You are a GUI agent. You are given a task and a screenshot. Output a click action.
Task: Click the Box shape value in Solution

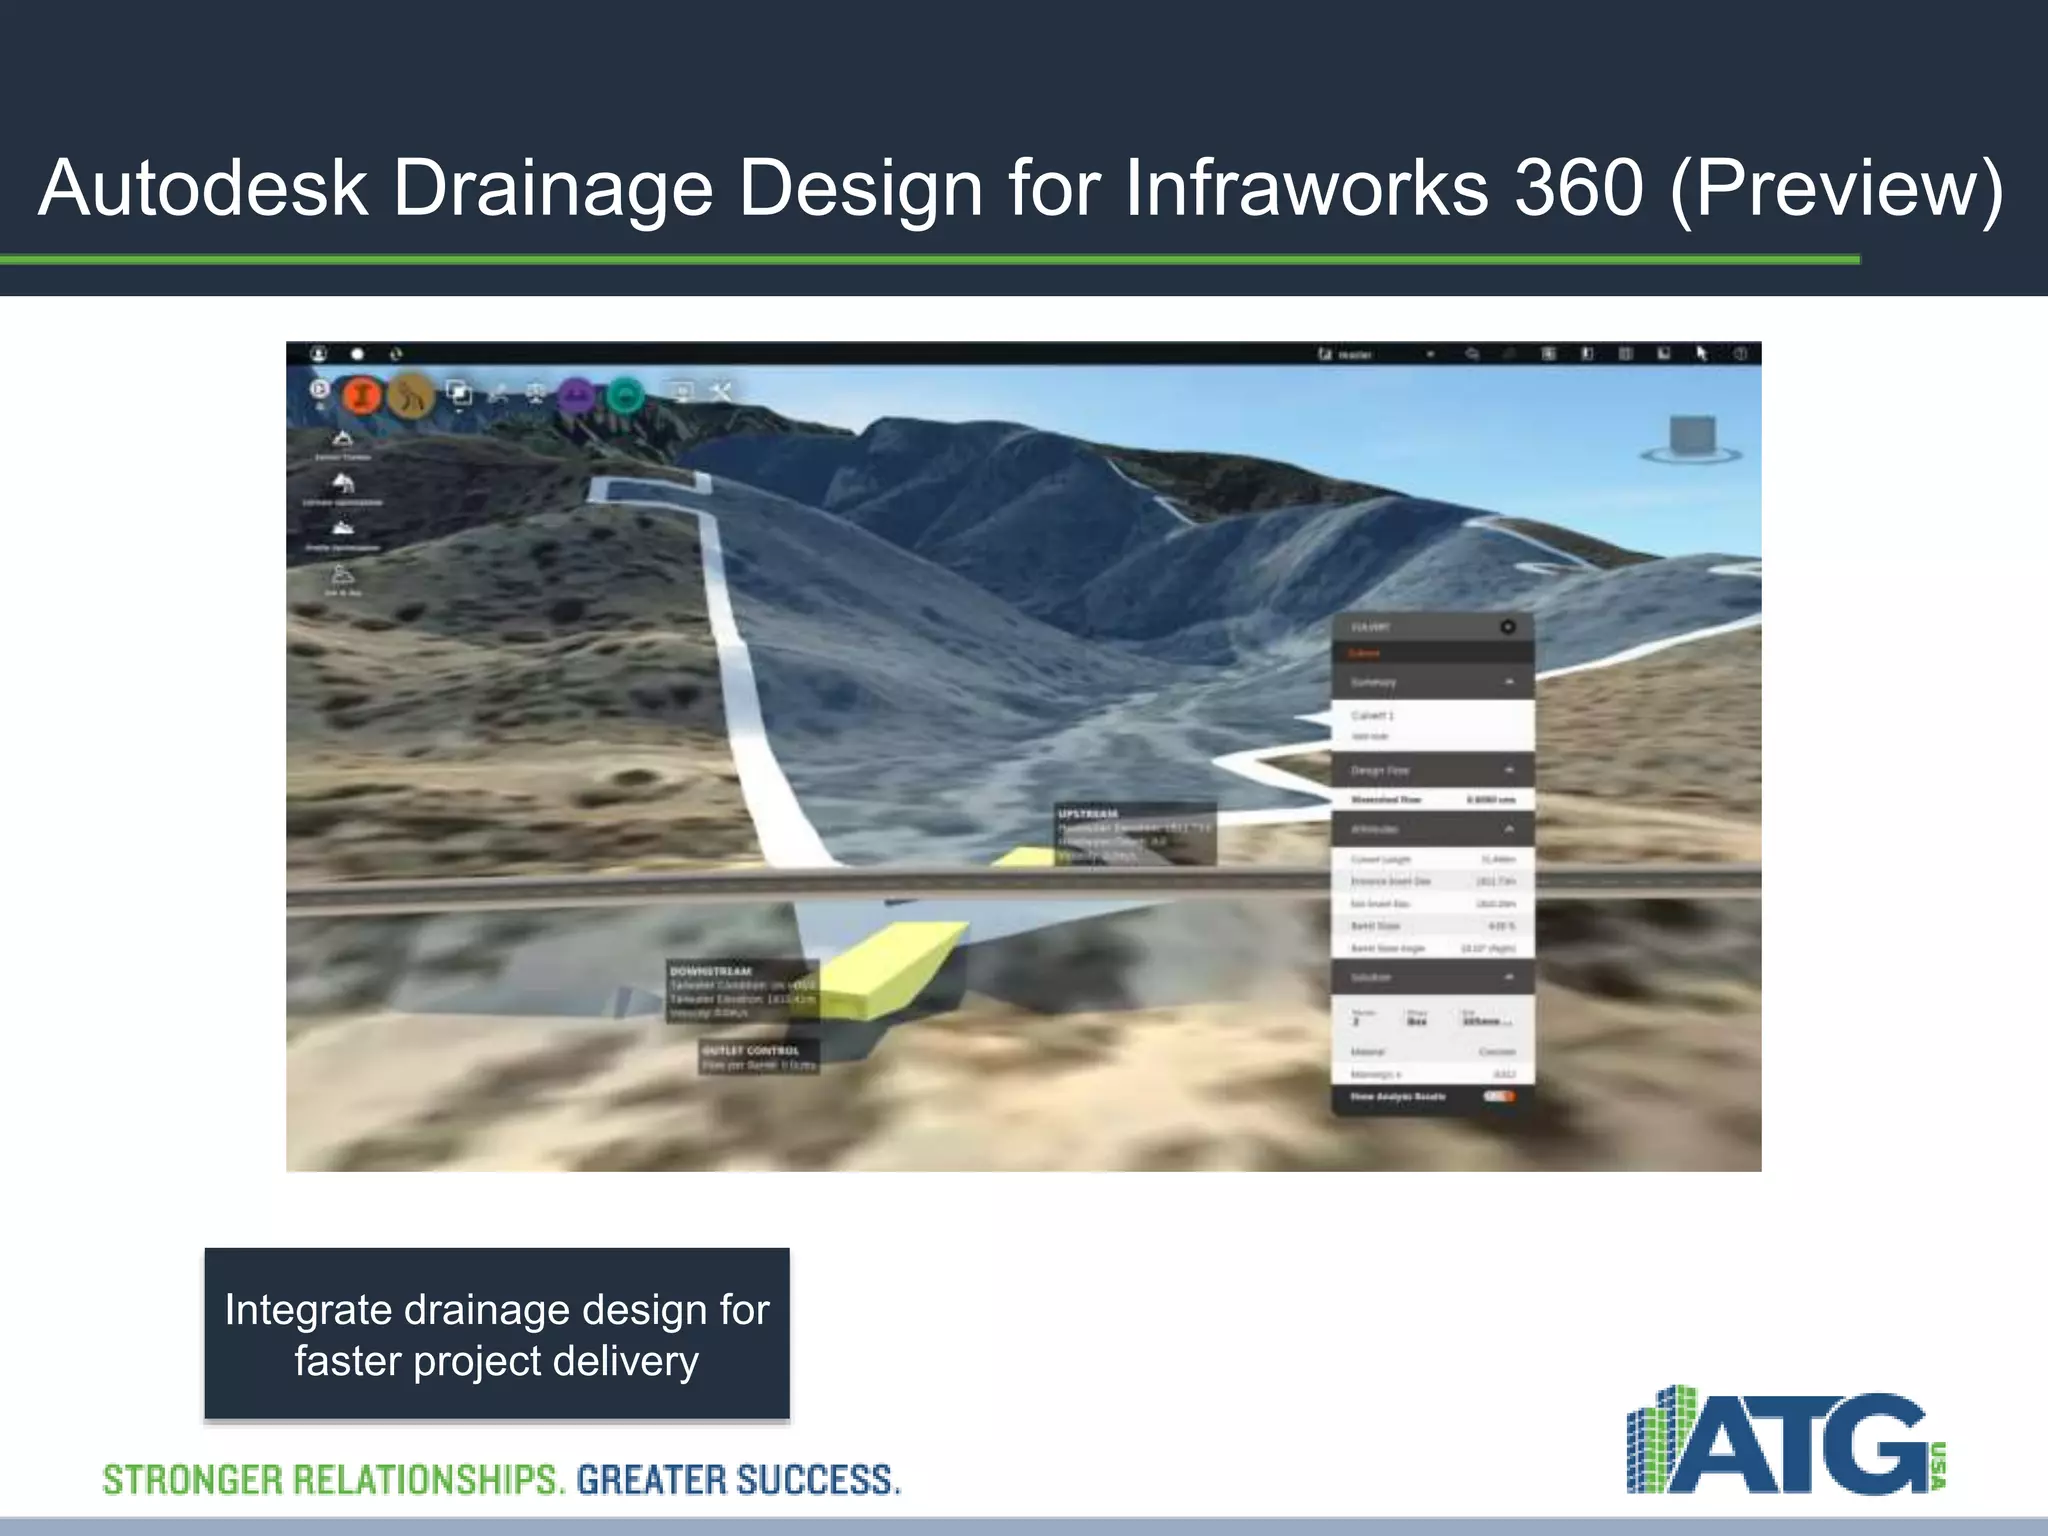coord(1417,1021)
